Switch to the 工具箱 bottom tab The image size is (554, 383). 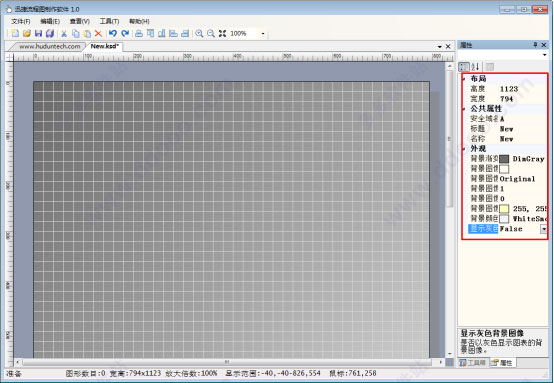tap(473, 363)
